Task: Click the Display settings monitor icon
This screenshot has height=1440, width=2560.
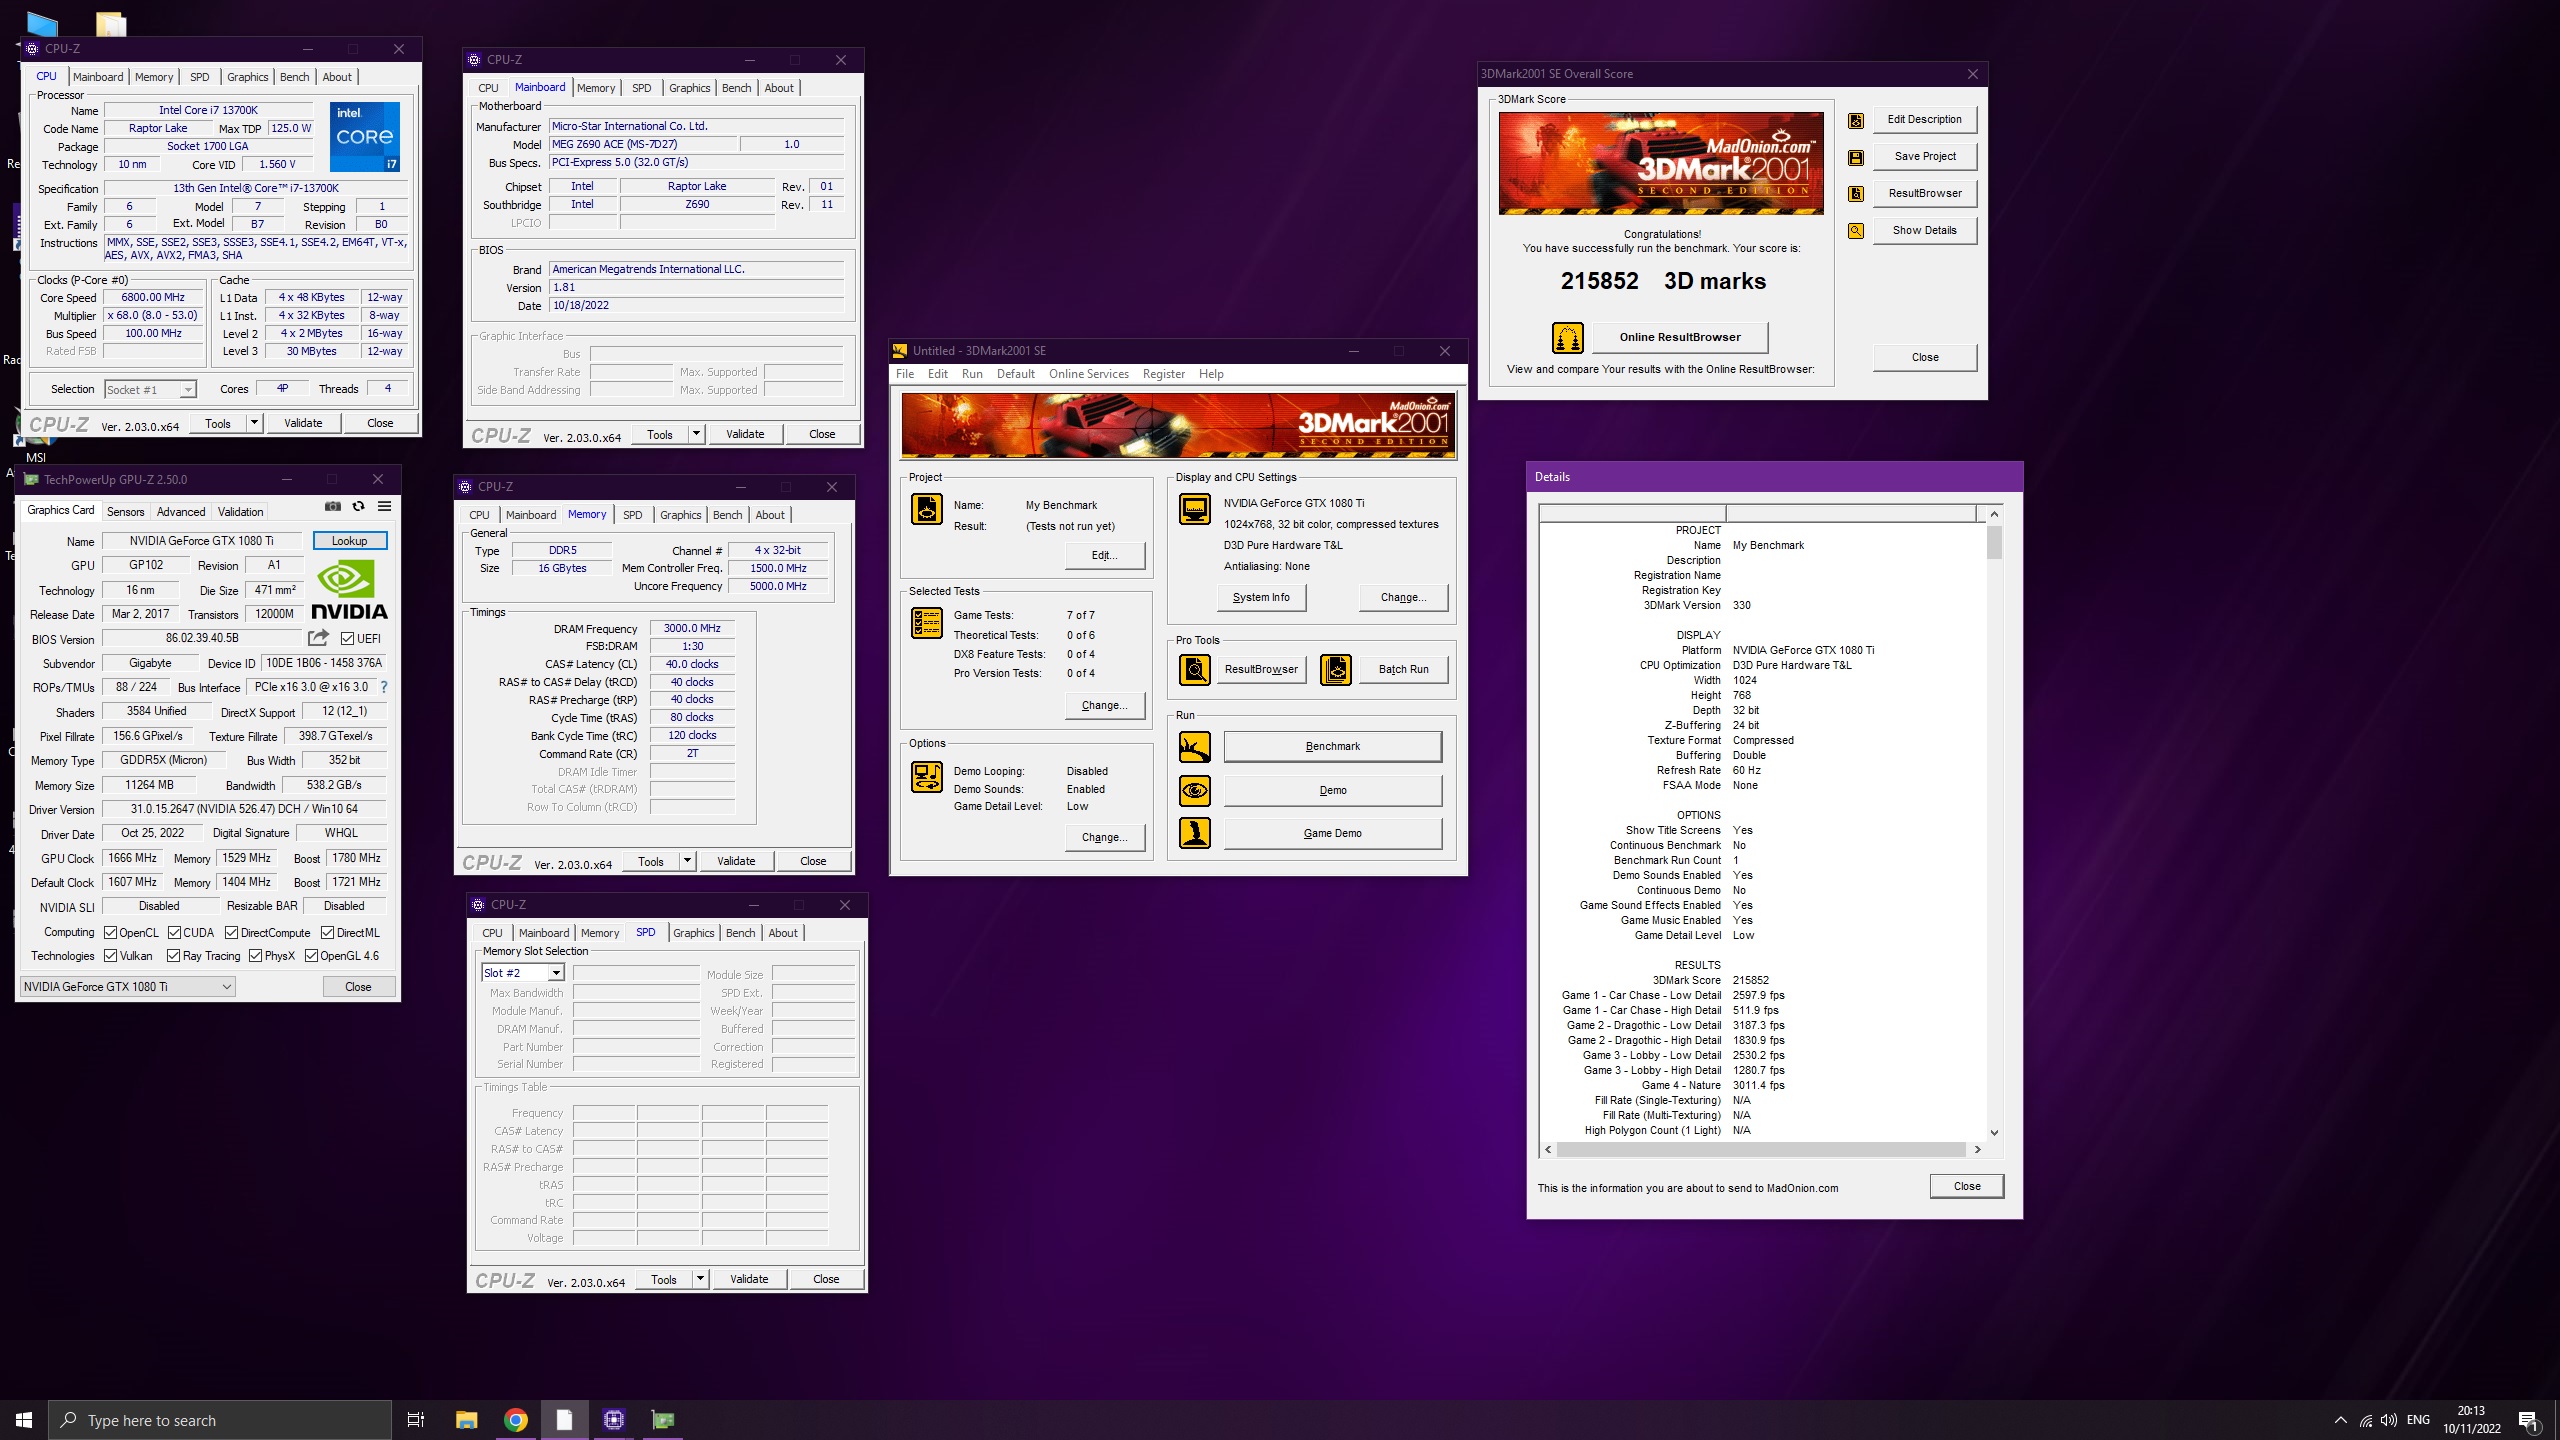Action: click(1195, 509)
